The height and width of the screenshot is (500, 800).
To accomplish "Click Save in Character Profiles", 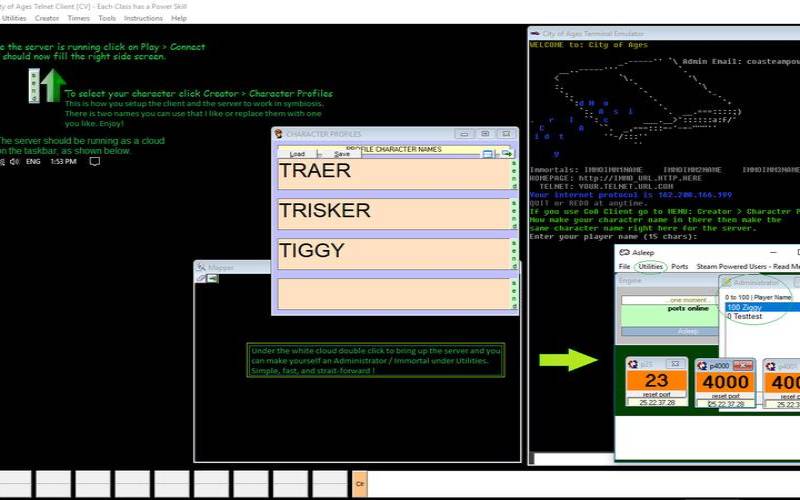I will [x=342, y=154].
